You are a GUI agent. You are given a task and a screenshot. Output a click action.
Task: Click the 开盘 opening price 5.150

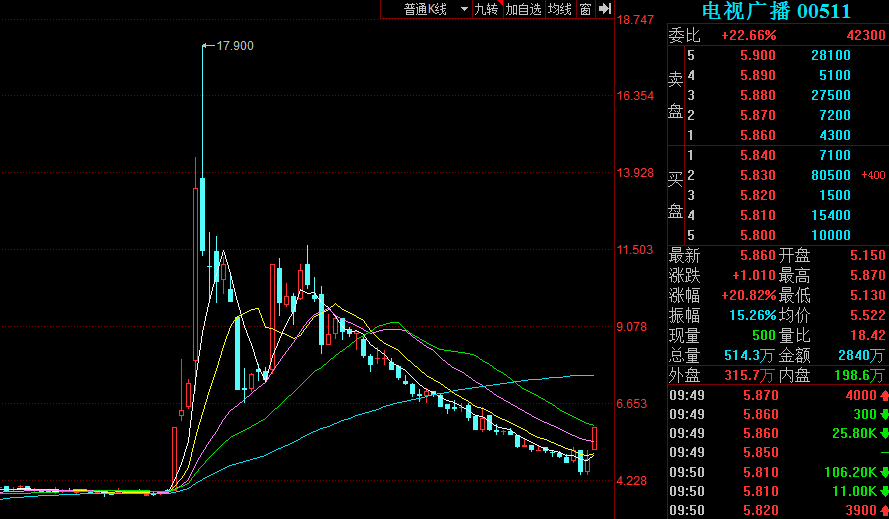pyautogui.click(x=867, y=255)
